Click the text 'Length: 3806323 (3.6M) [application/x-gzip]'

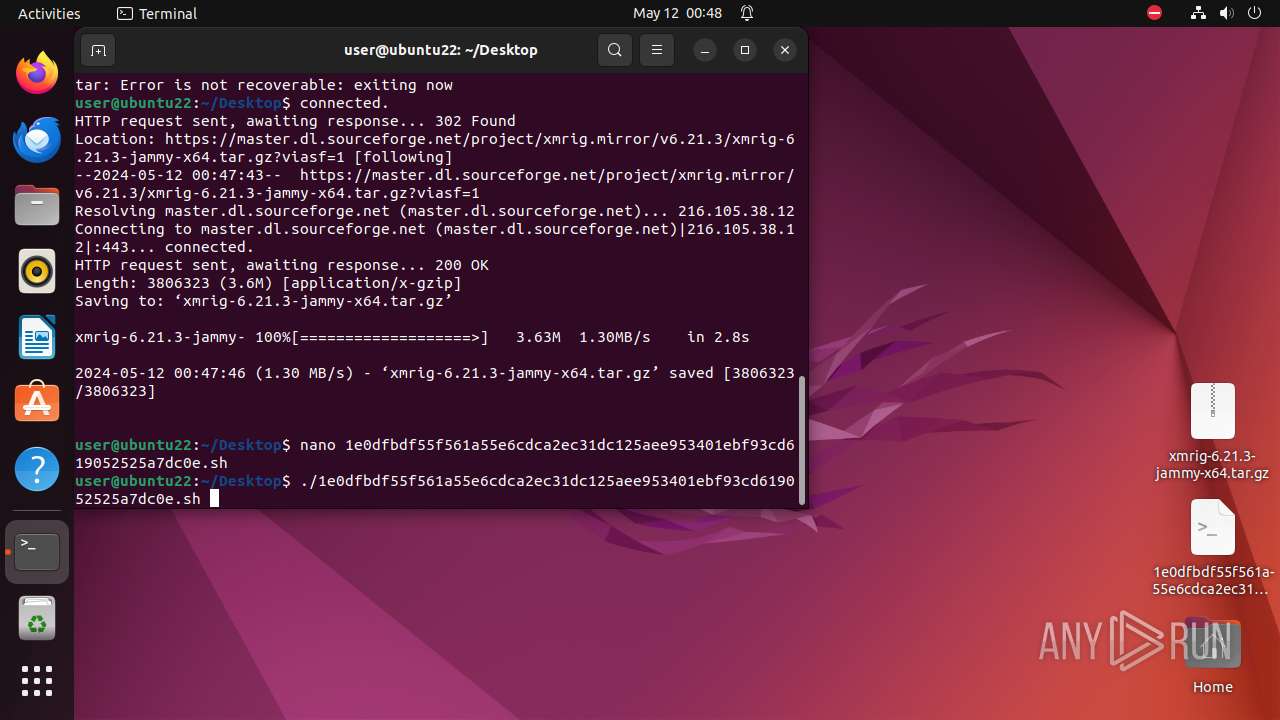click(x=268, y=283)
